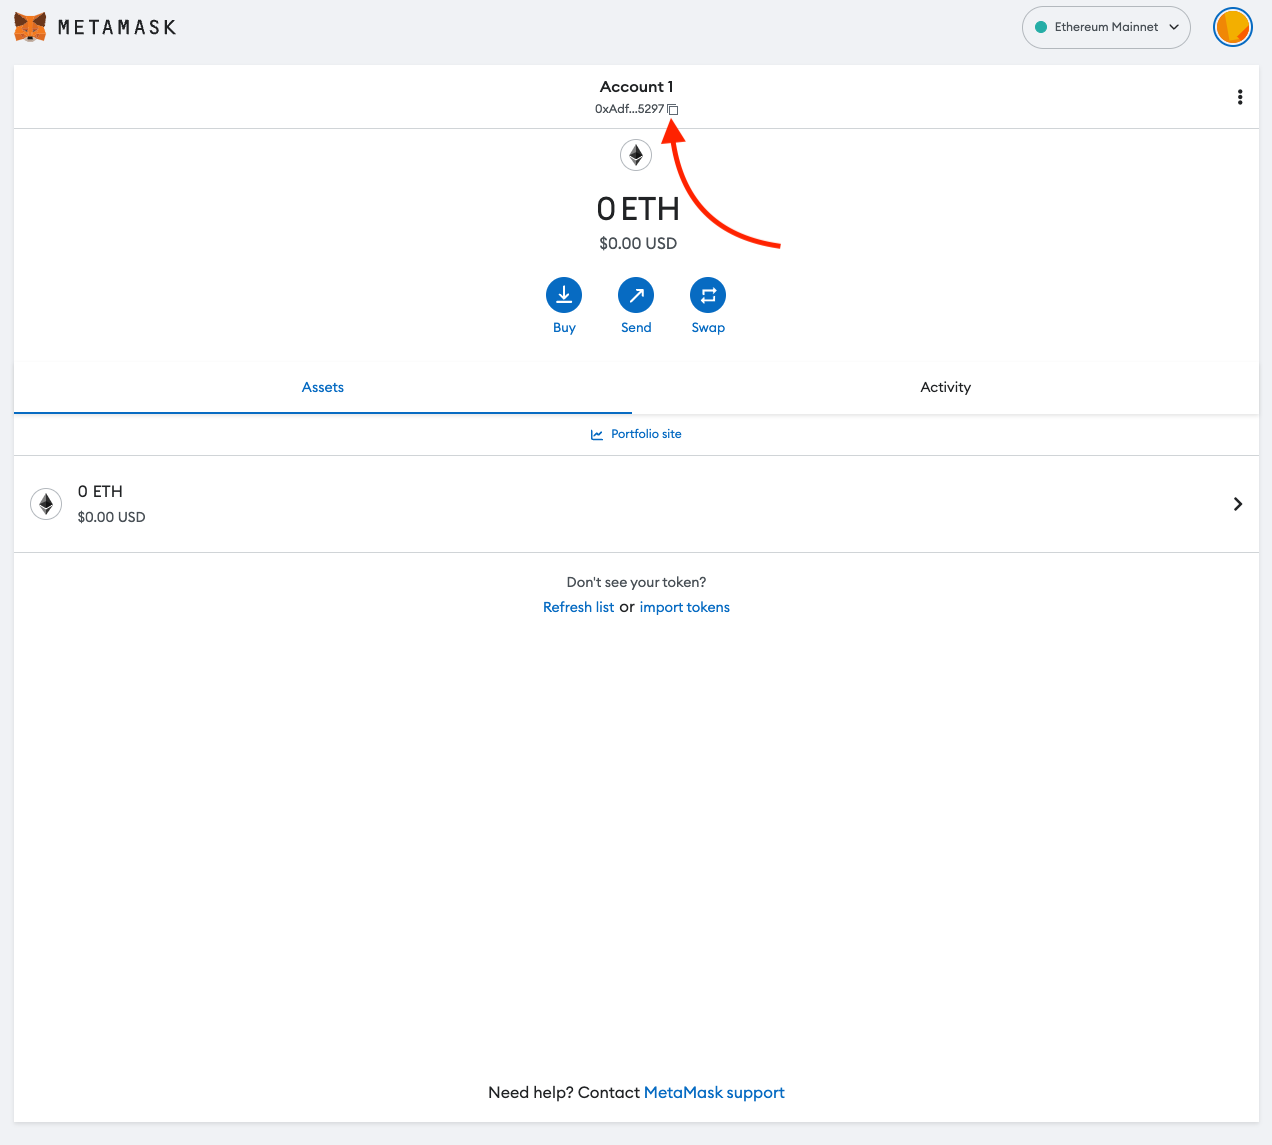Click the Refresh list link
Viewport: 1272px width, 1145px height.
tap(578, 607)
